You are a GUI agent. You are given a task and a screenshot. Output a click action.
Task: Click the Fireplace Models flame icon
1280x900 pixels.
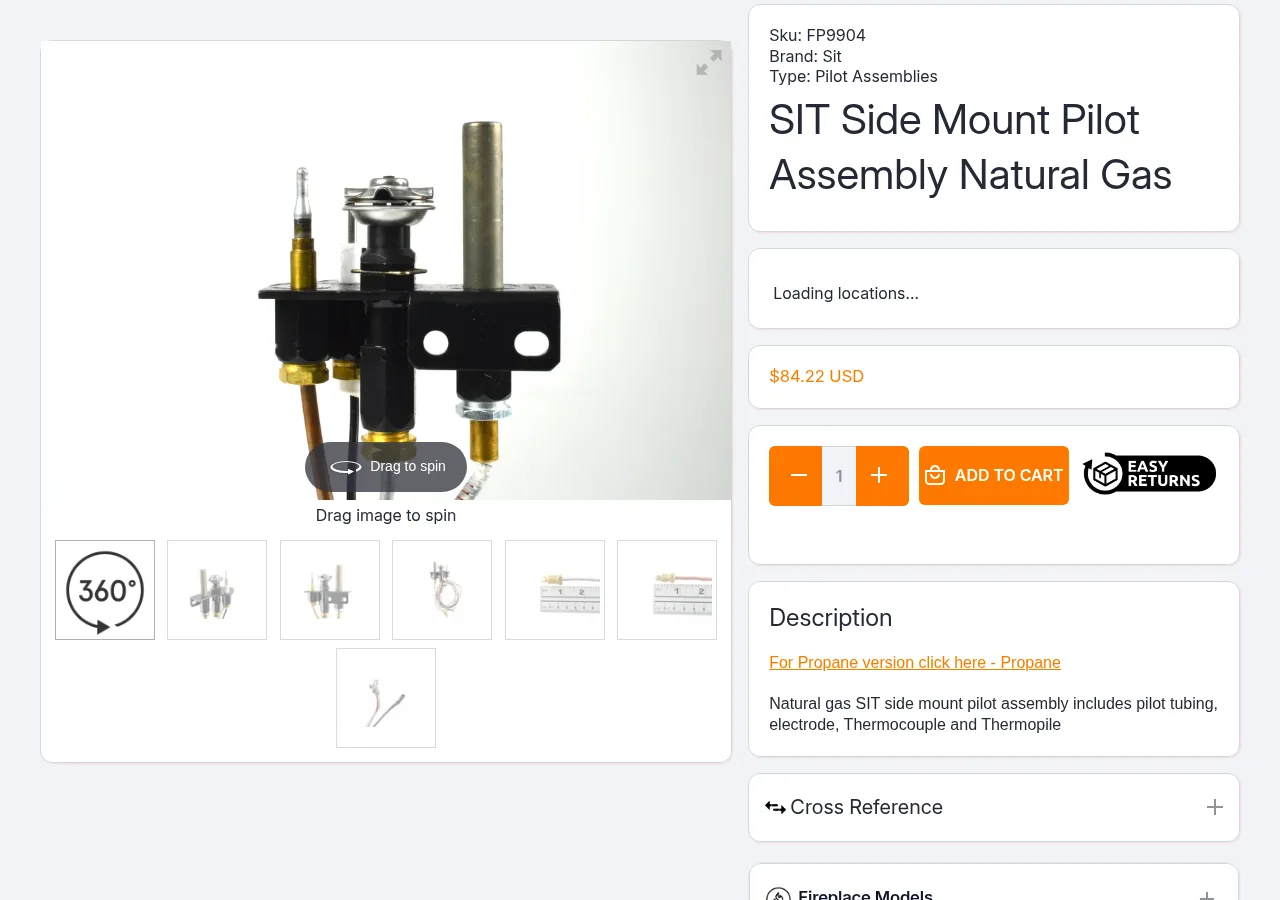coord(778,894)
